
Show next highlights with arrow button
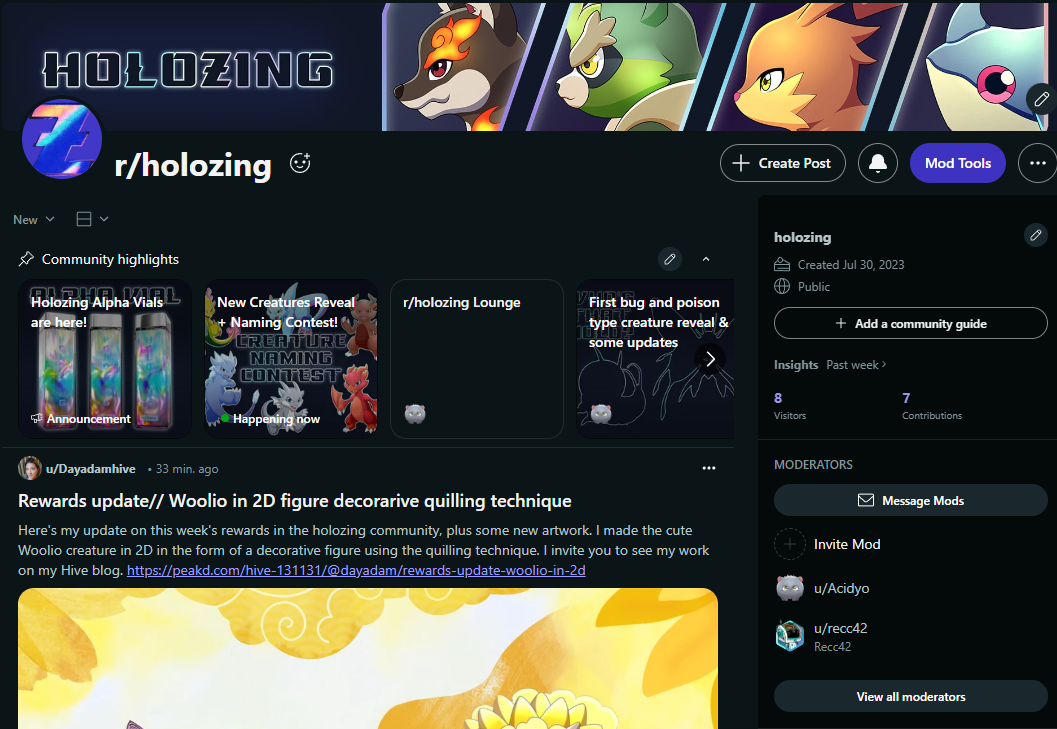(710, 359)
